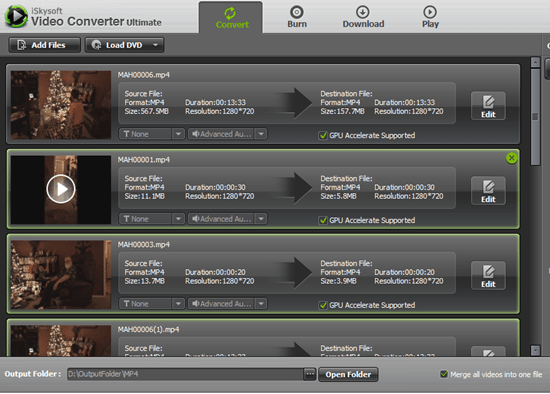
Task: Click the Add Files button
Action: coord(45,45)
